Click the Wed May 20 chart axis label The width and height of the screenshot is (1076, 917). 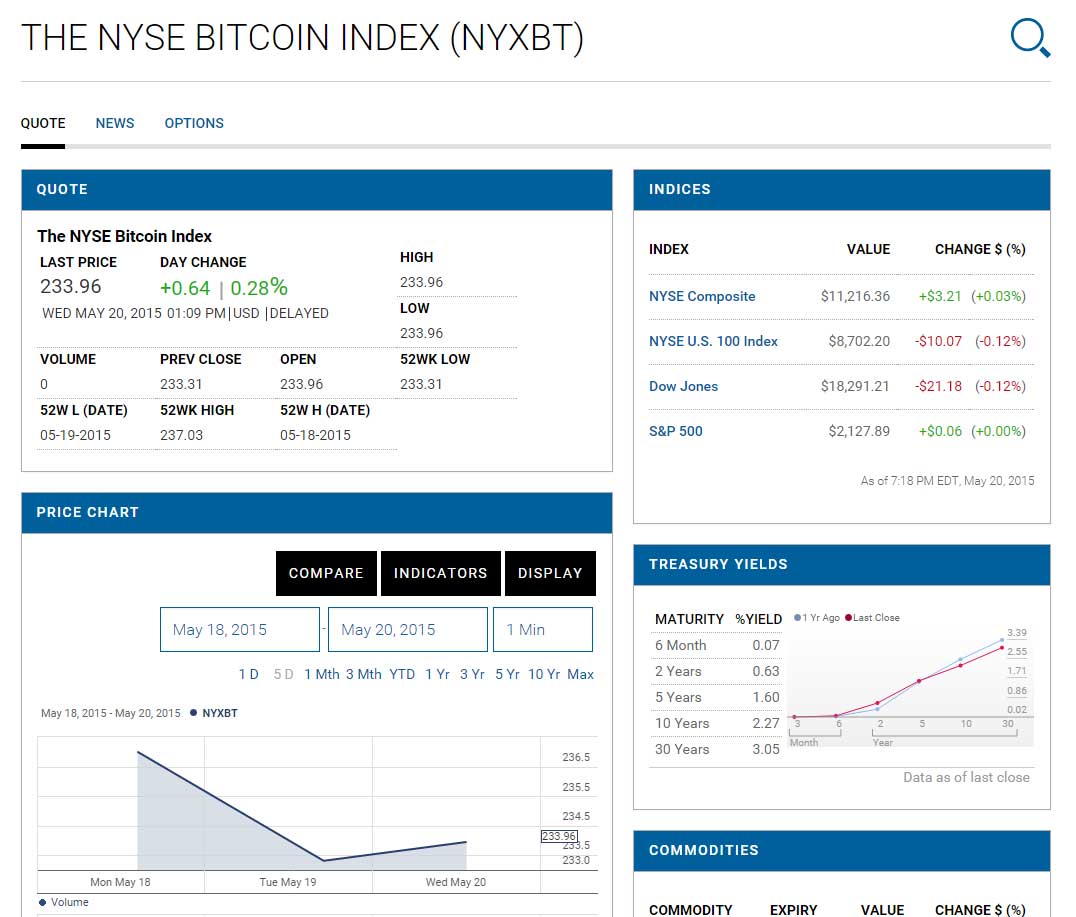pos(456,882)
